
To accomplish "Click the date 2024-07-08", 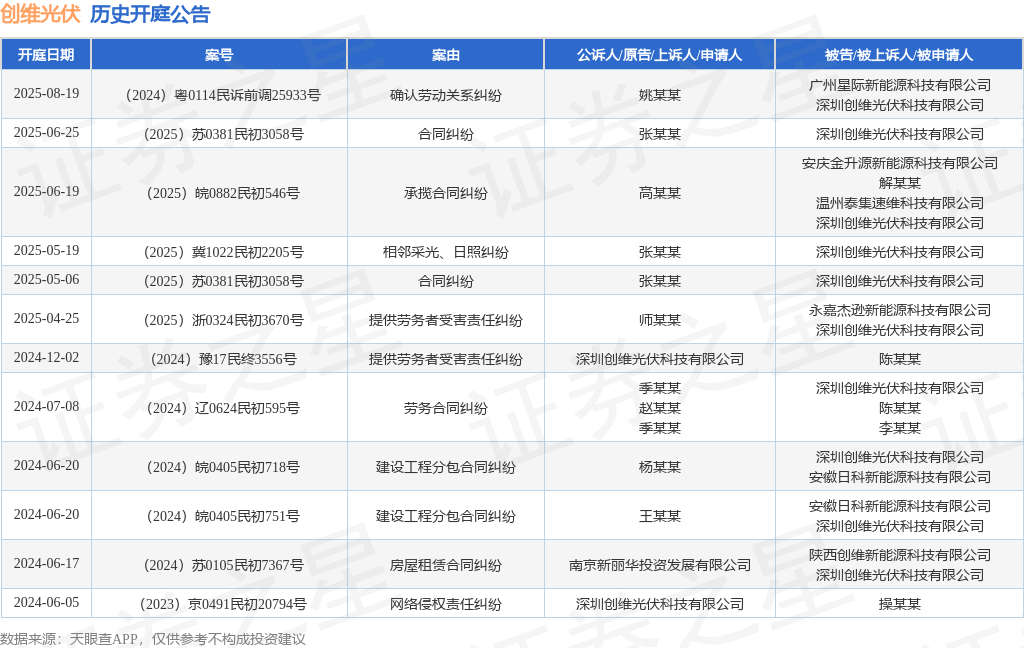I will pos(46,407).
